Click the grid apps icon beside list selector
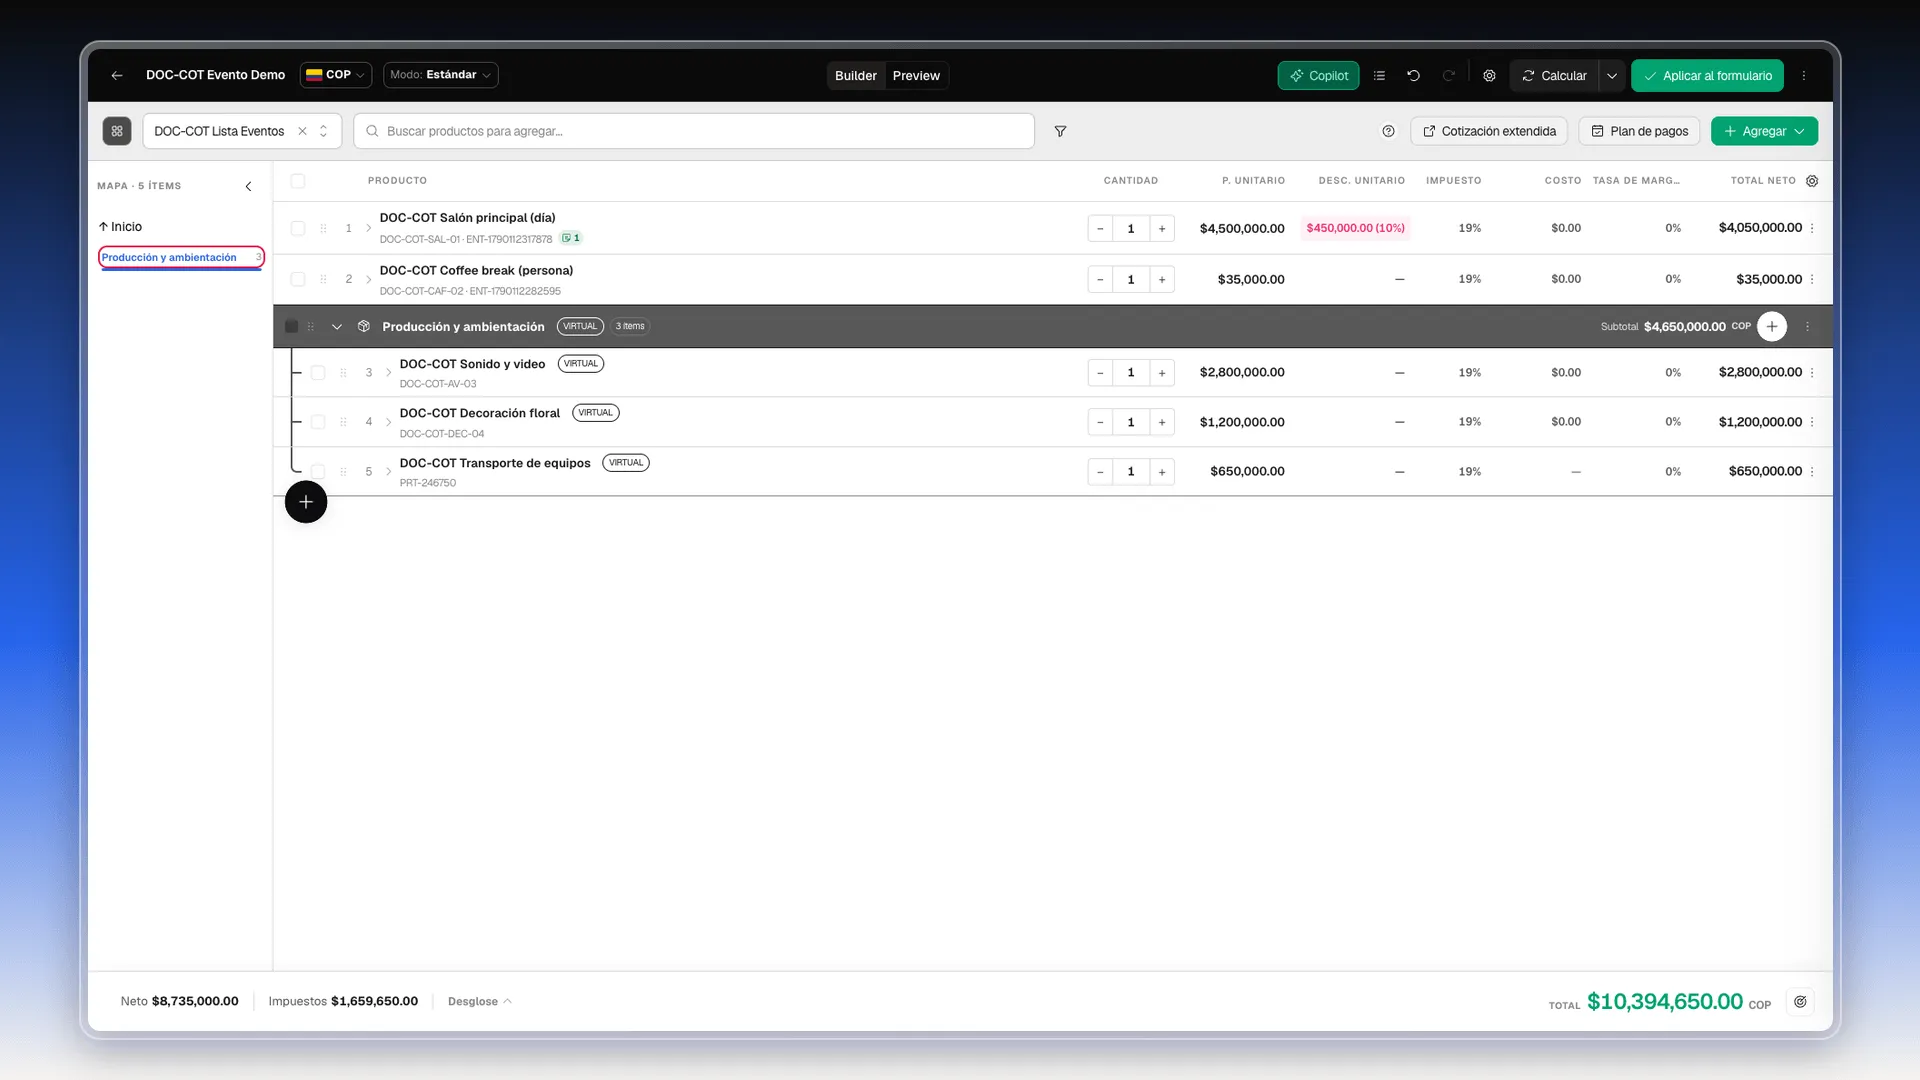 [117, 131]
